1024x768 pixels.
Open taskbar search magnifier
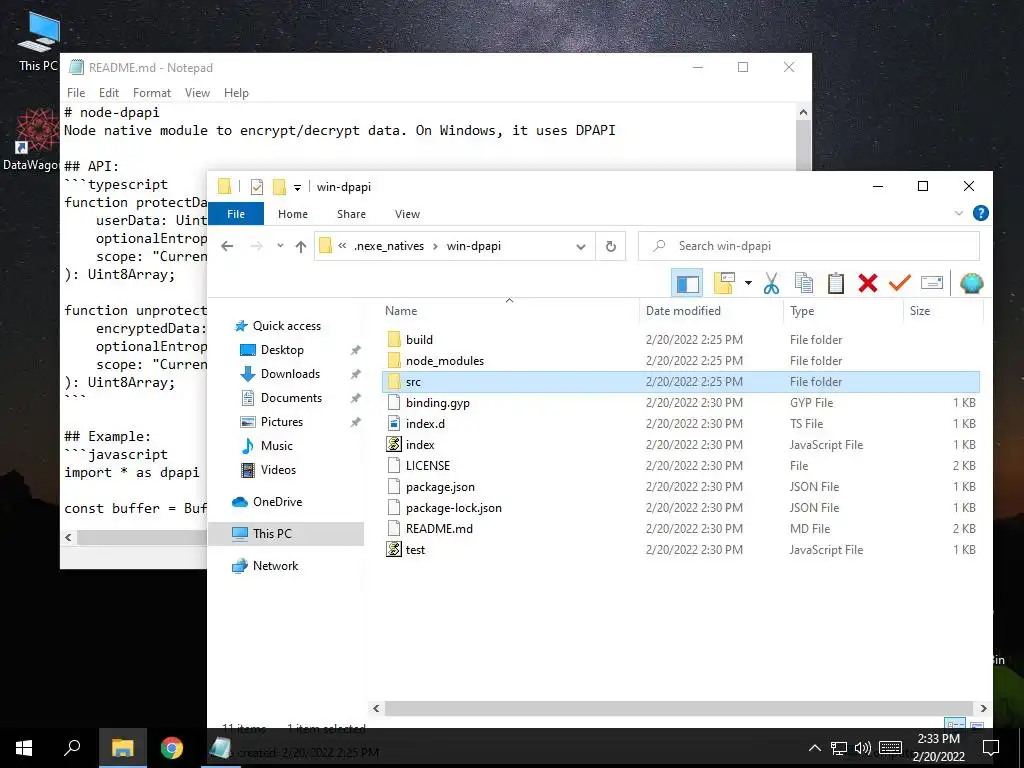coord(72,748)
